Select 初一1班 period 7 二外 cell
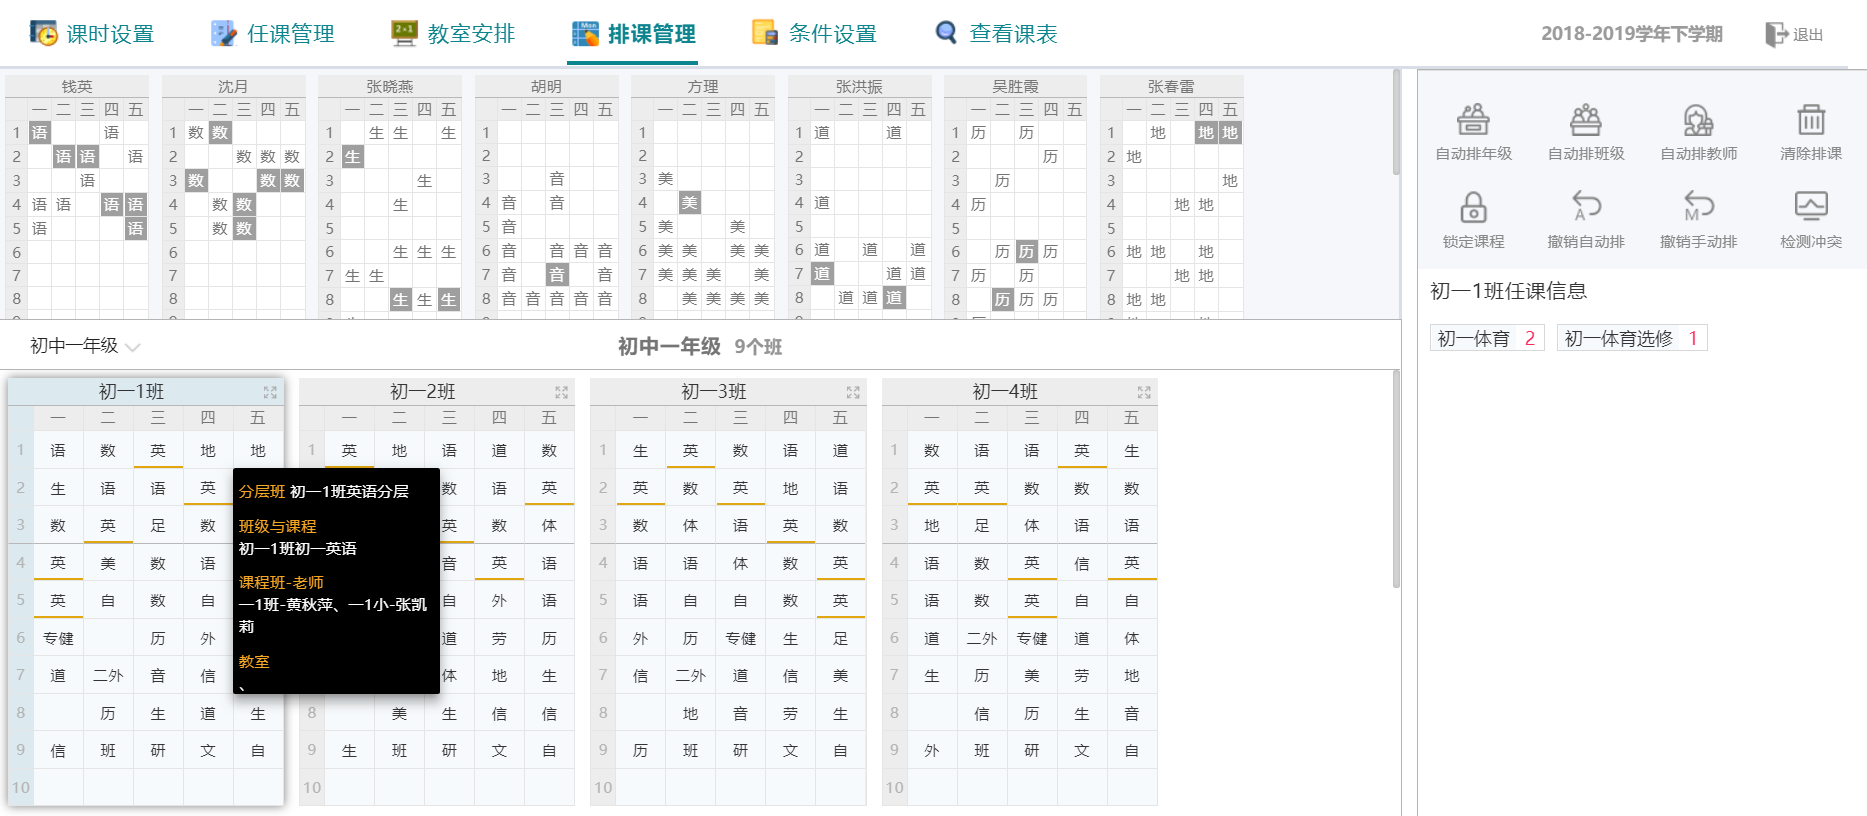 pos(108,676)
